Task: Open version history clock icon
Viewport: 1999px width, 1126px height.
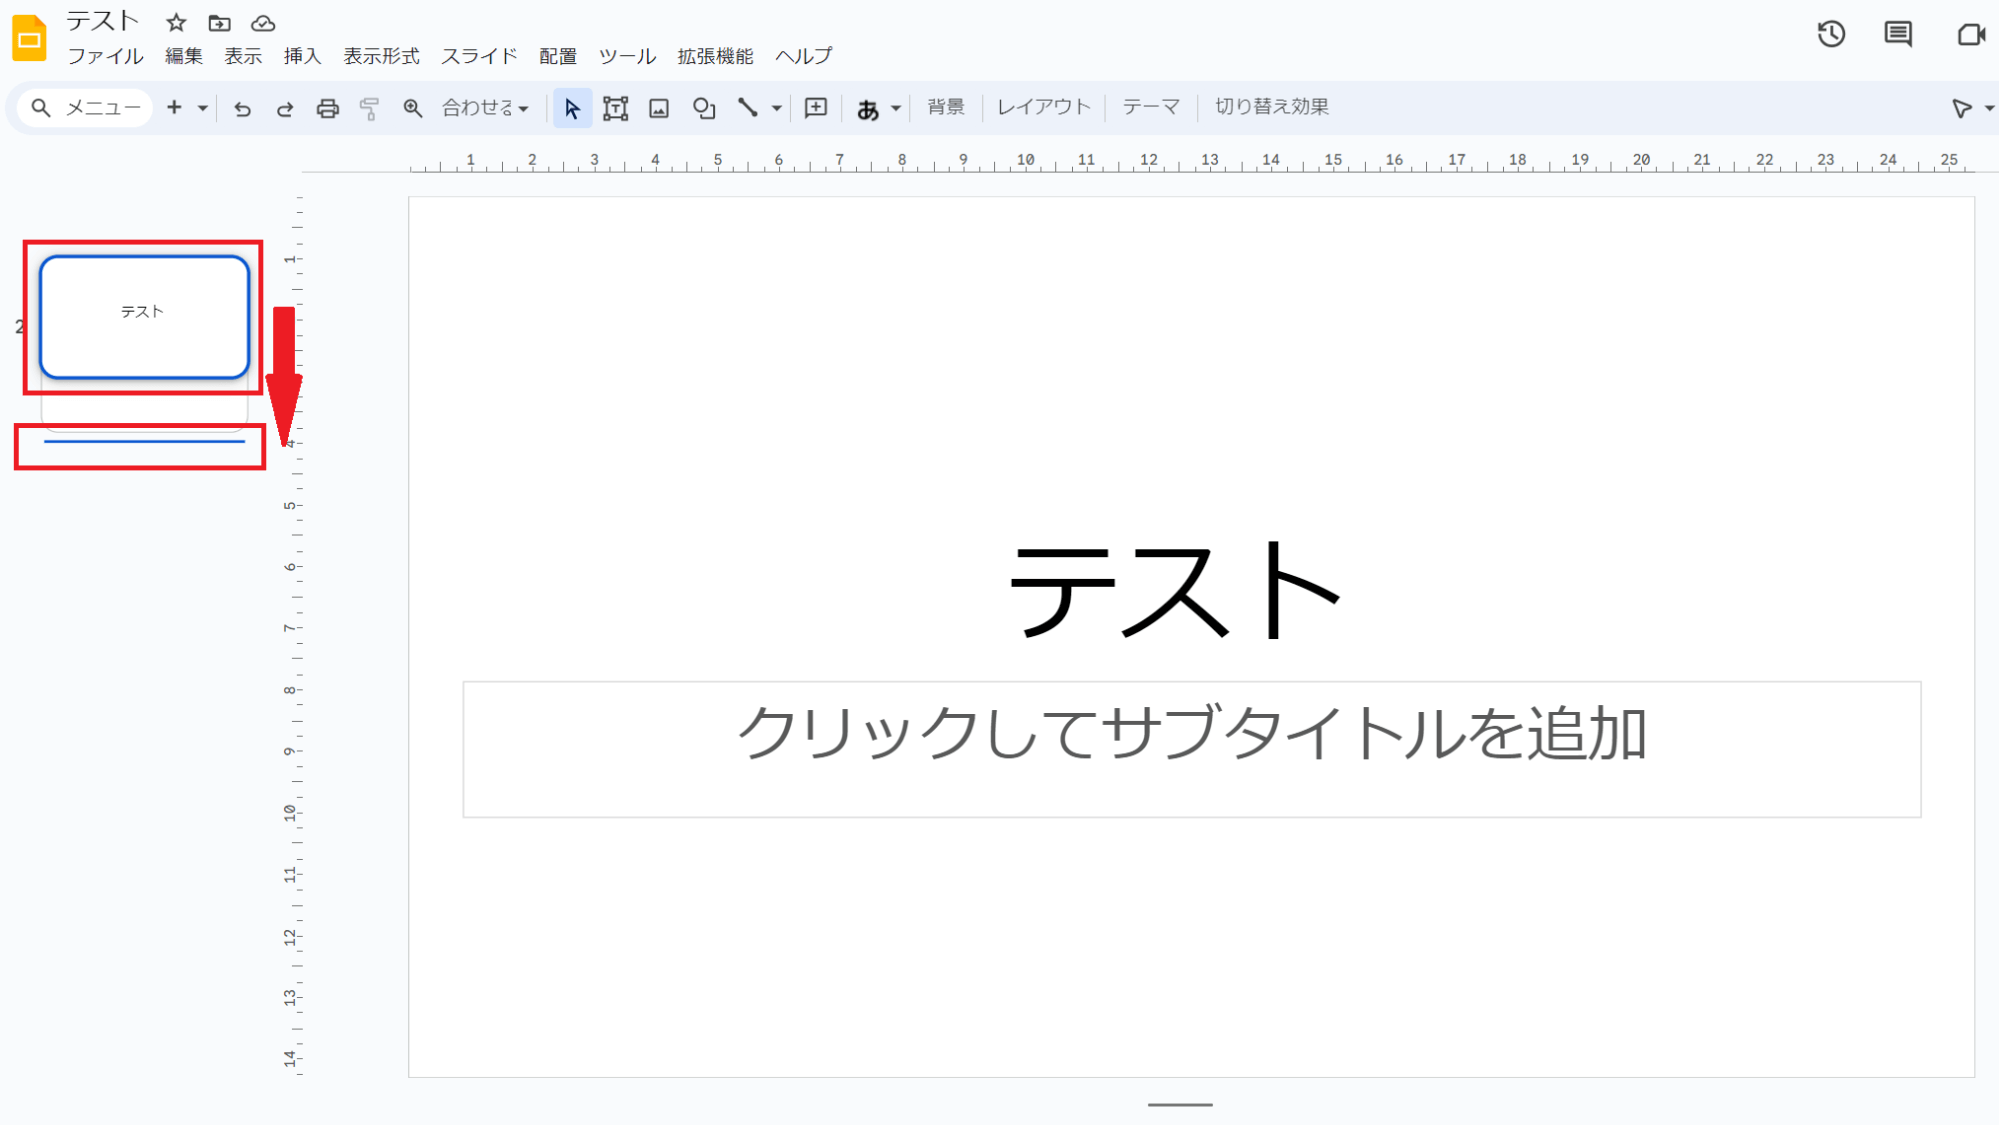Action: [1831, 34]
